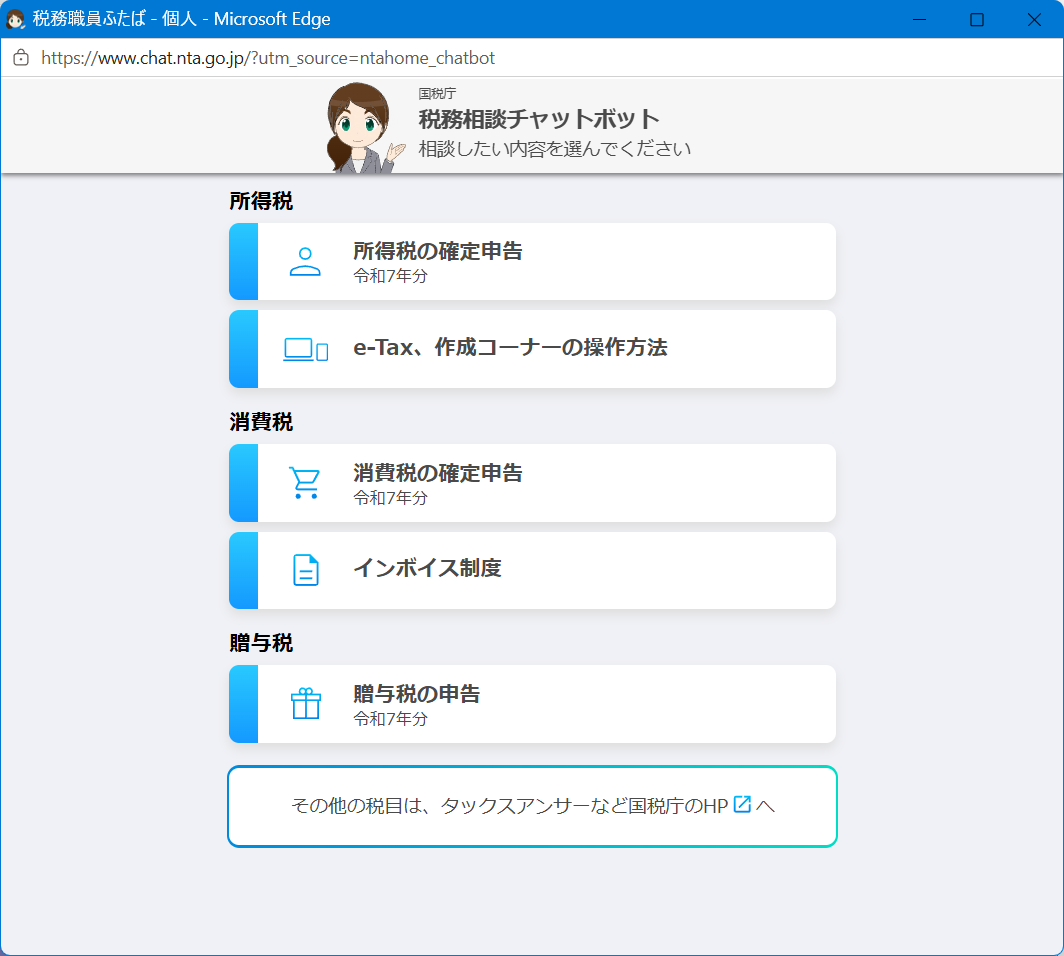Click the 税務相談チャットボット title
This screenshot has height=956, width=1064.
pos(539,119)
